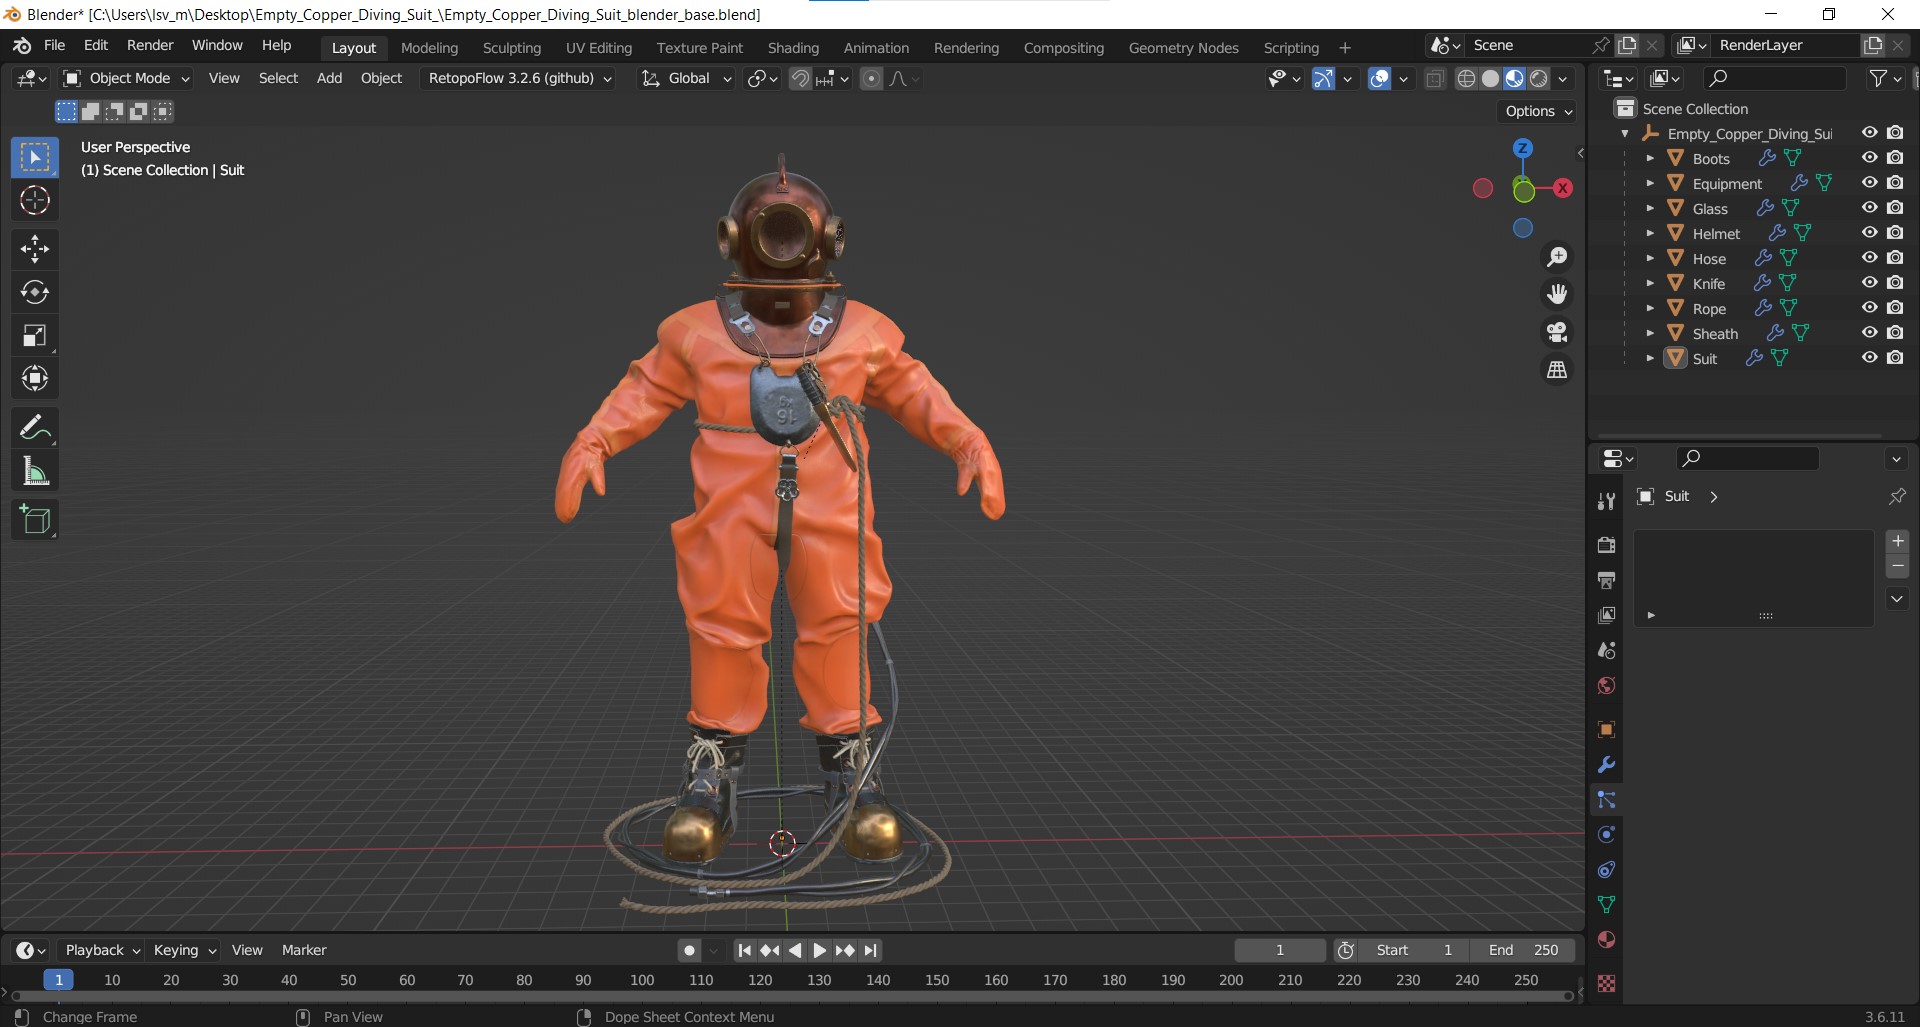The image size is (1920, 1027).
Task: Disable the Rope object in renders
Action: point(1895,308)
